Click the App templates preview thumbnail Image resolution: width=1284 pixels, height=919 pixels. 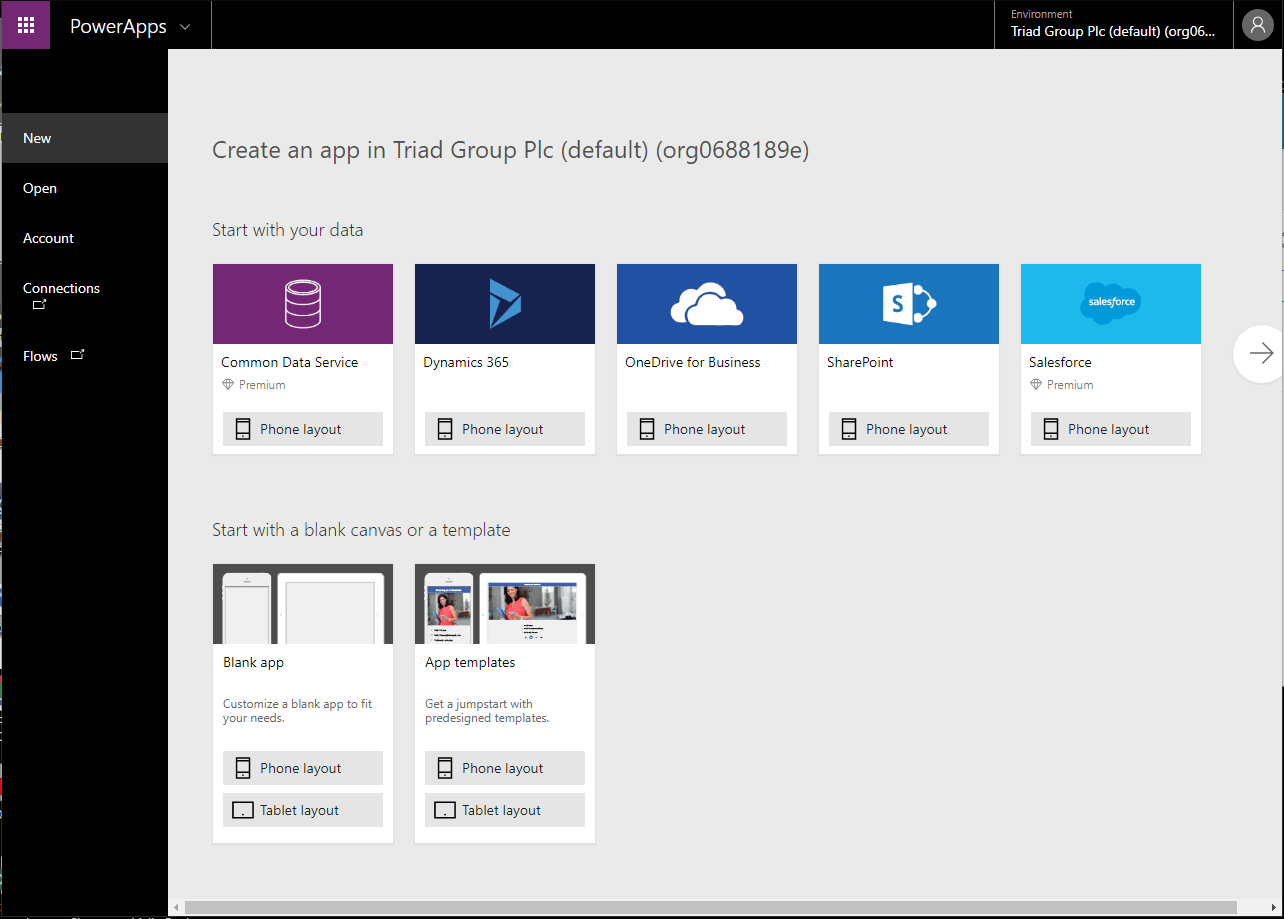[x=505, y=604]
